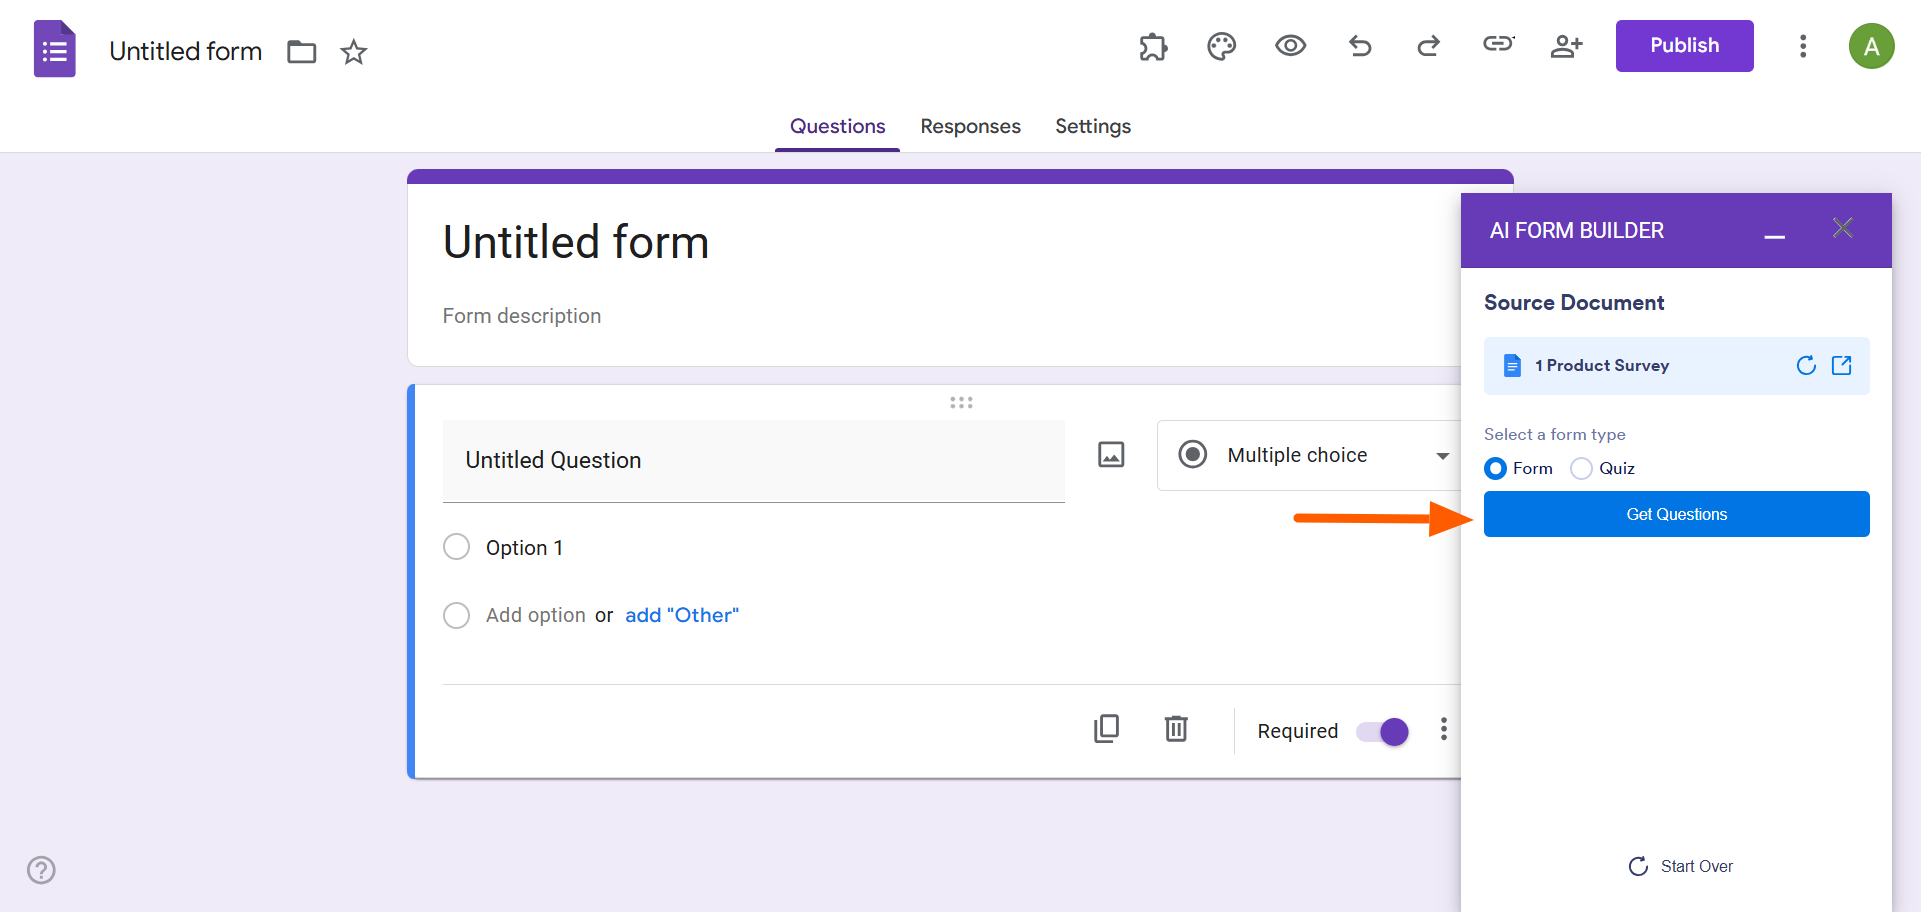Open Product Survey in new window
Screen dimensions: 1921x912
point(1842,365)
